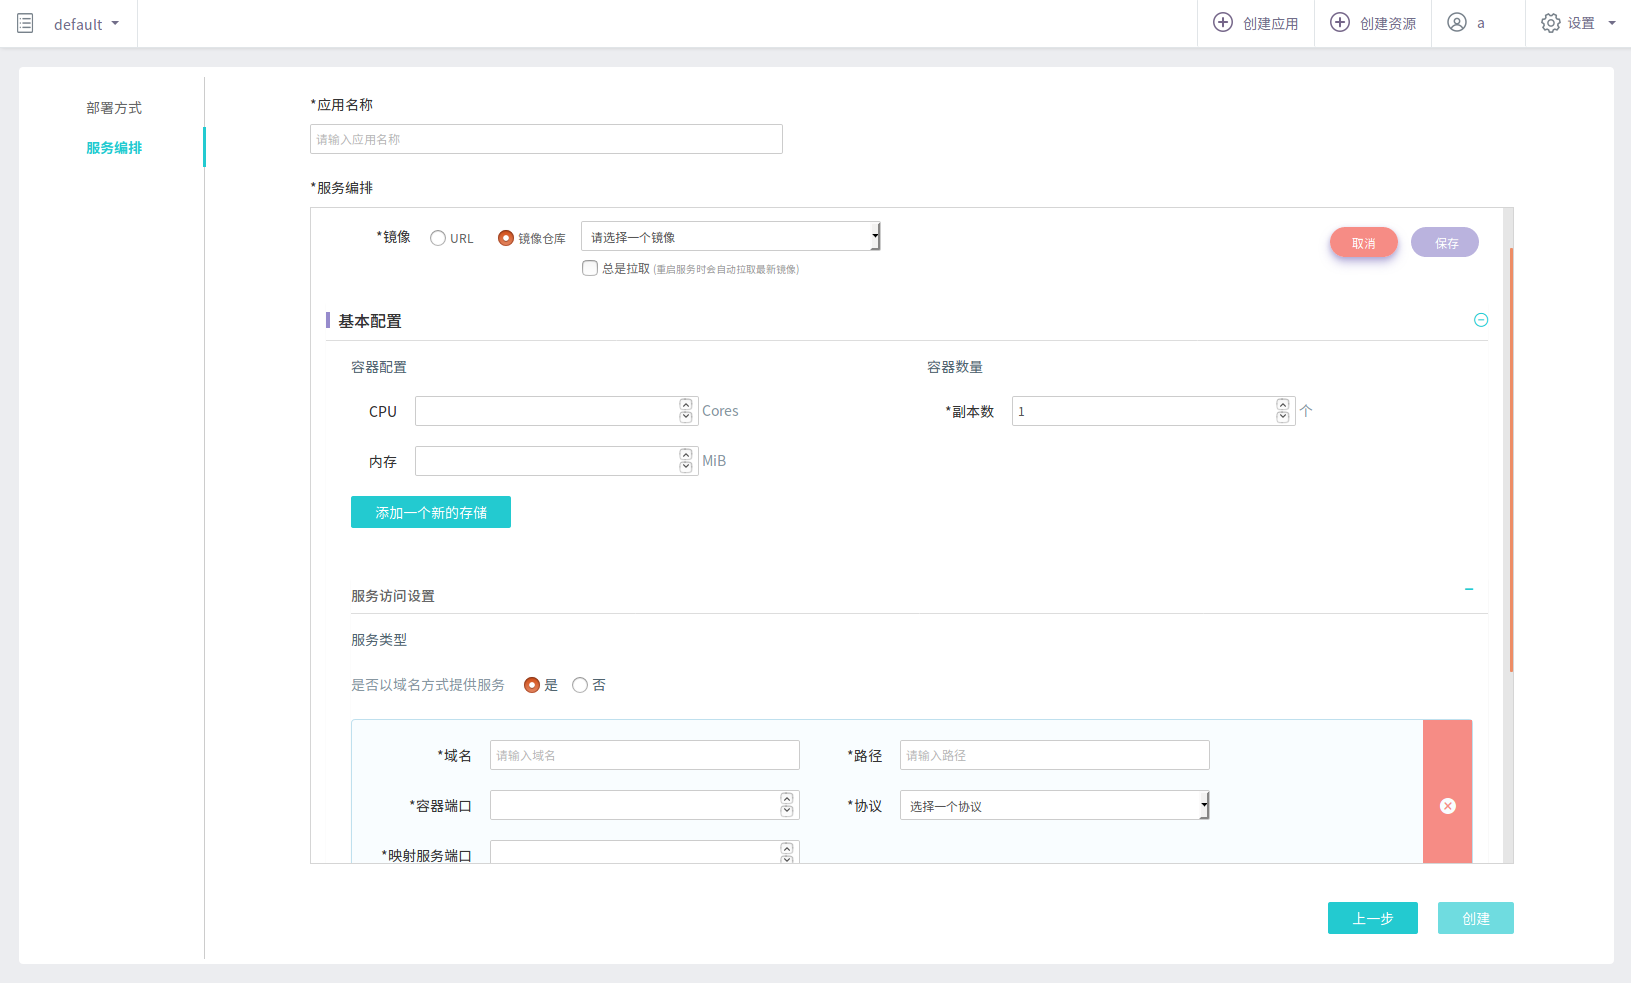Select the URL image radio button
Screen dimensions: 1631x983
(438, 238)
